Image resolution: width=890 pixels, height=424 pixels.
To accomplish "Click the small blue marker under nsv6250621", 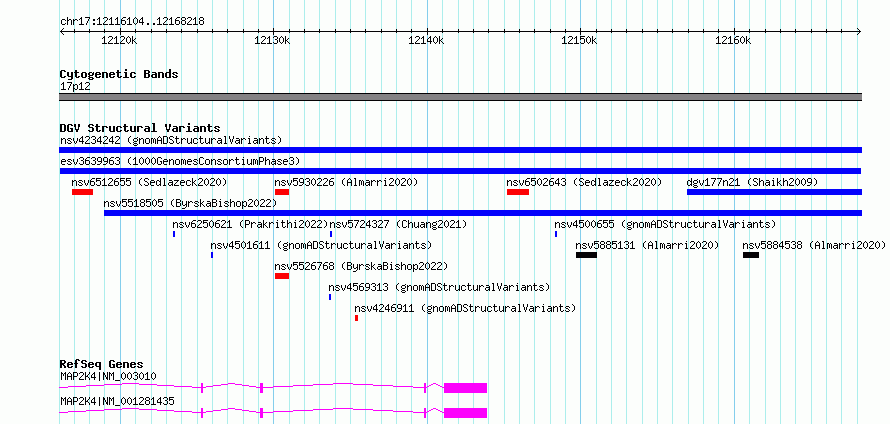I will click(174, 234).
